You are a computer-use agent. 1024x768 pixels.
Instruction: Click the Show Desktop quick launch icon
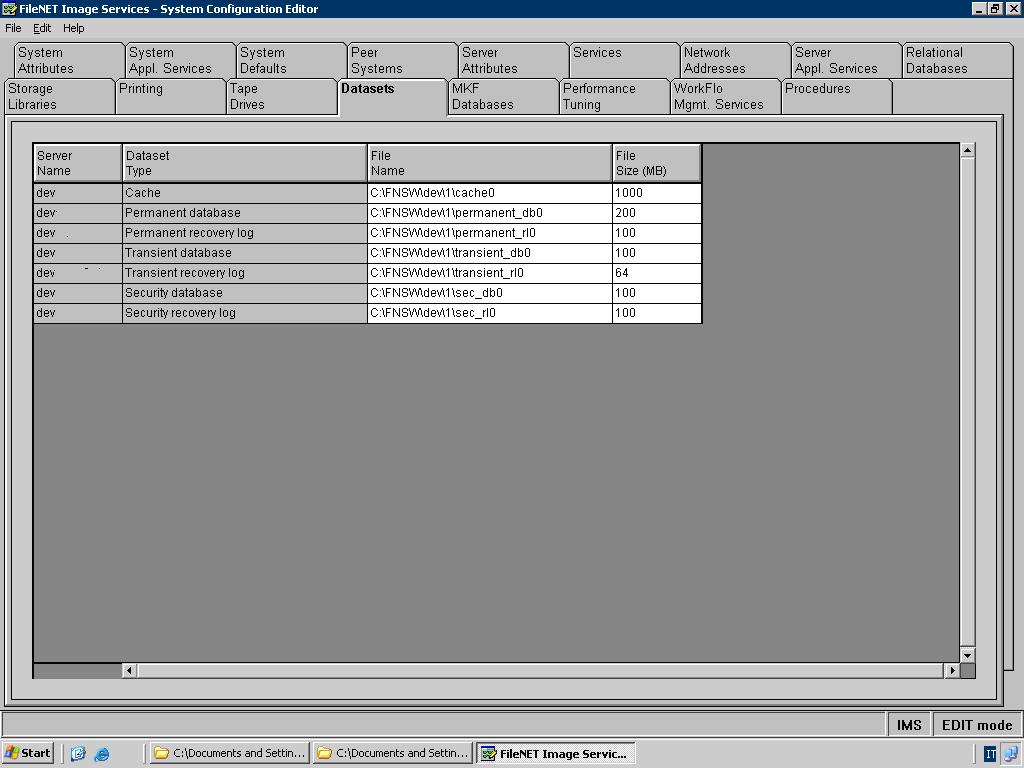[78, 754]
